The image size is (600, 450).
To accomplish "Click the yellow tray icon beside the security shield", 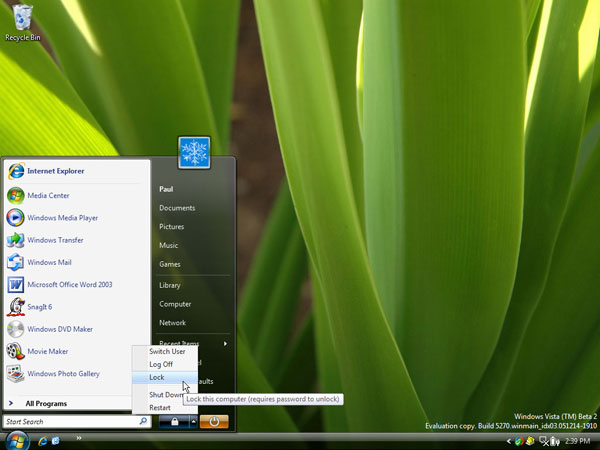I will (x=530, y=441).
